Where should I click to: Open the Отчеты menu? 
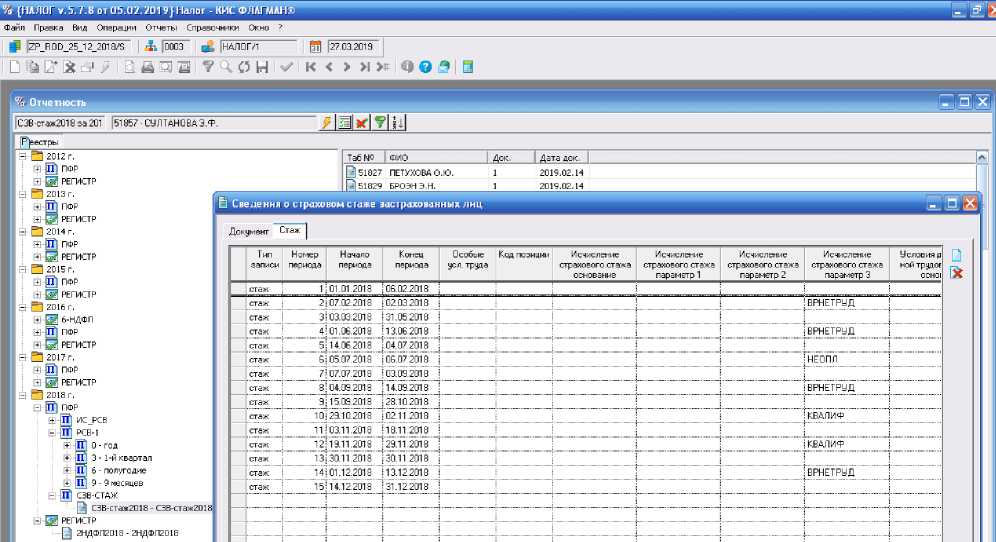pyautogui.click(x=162, y=27)
